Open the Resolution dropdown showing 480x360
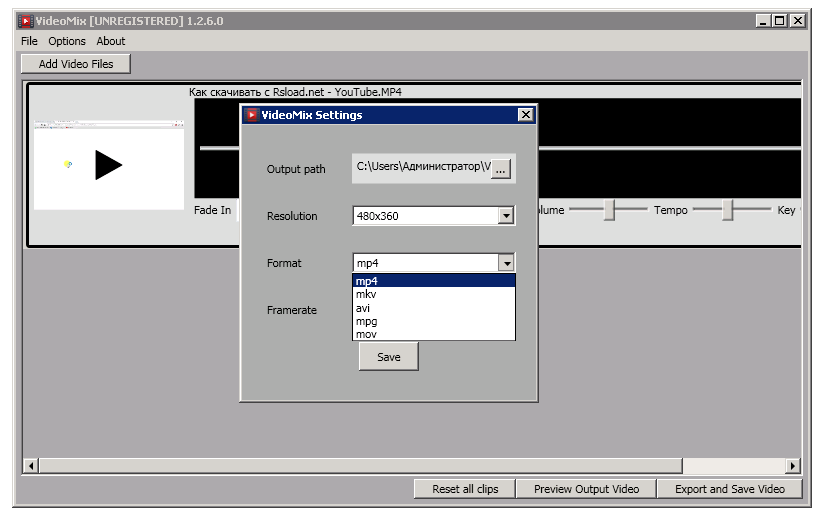 434,216
